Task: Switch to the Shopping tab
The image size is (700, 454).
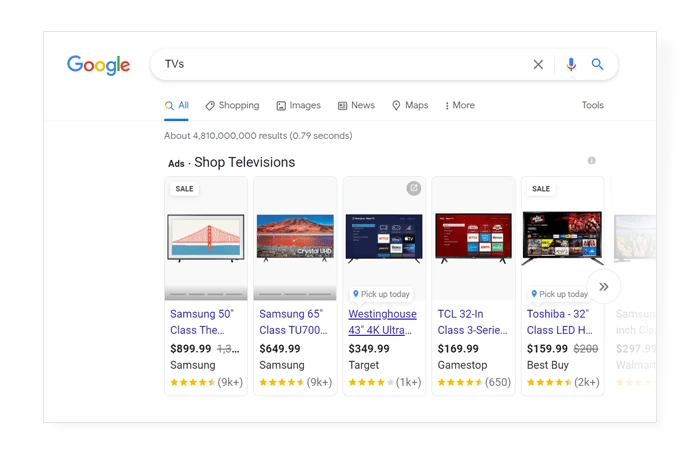Action: 232,105
